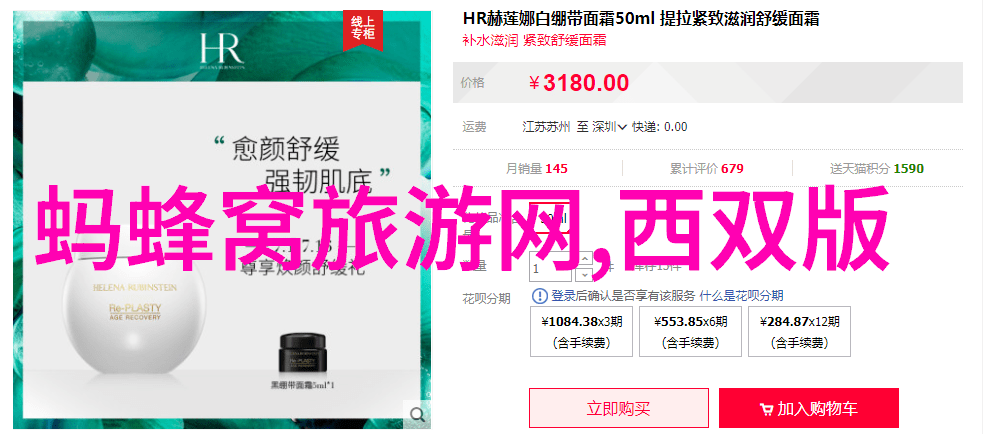Decrease quantity with the down arrow
Image resolution: width=984 pixels, height=434 pixels.
(x=585, y=274)
